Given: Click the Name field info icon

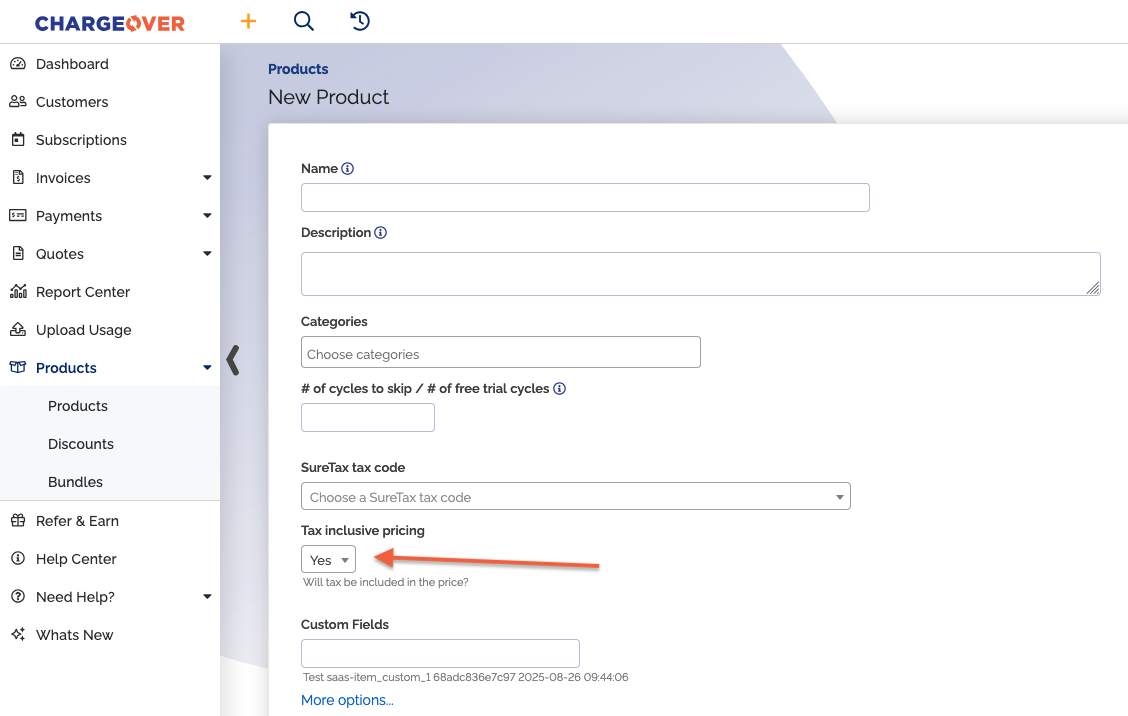Looking at the screenshot, I should (348, 169).
